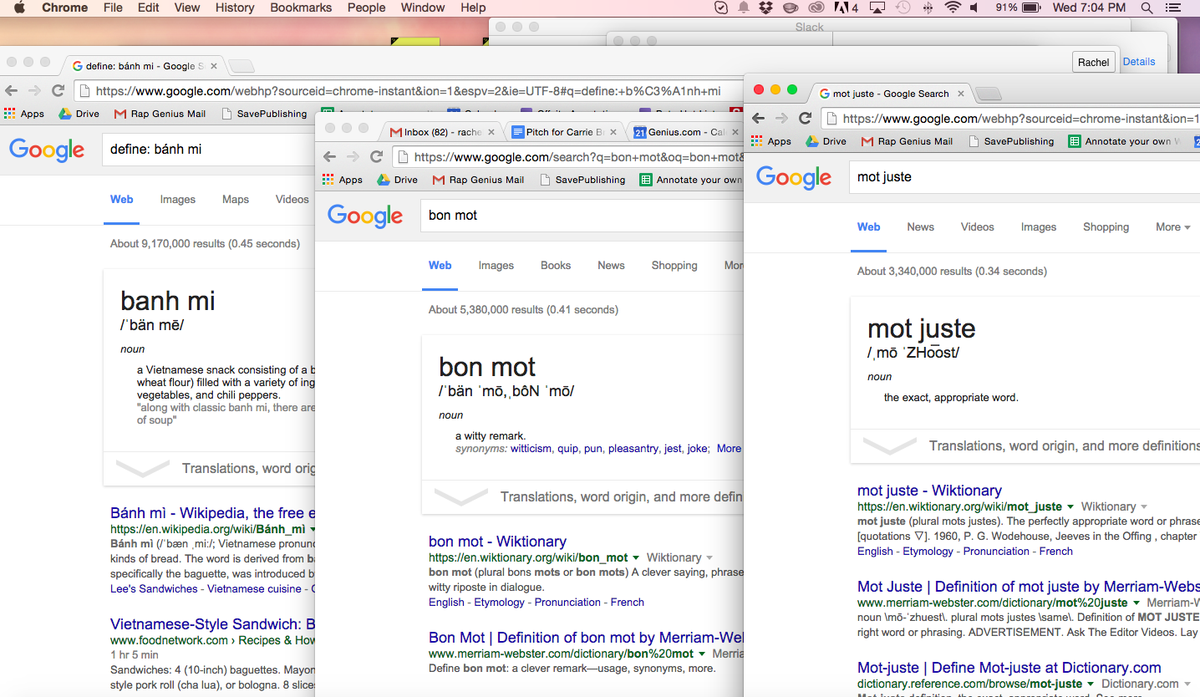Open SavePublishing bookmark in banh mi window

tap(265, 114)
